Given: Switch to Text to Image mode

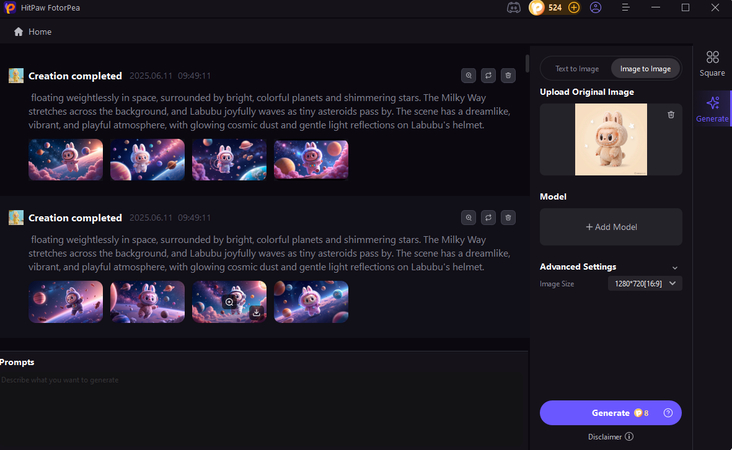Looking at the screenshot, I should point(576,69).
